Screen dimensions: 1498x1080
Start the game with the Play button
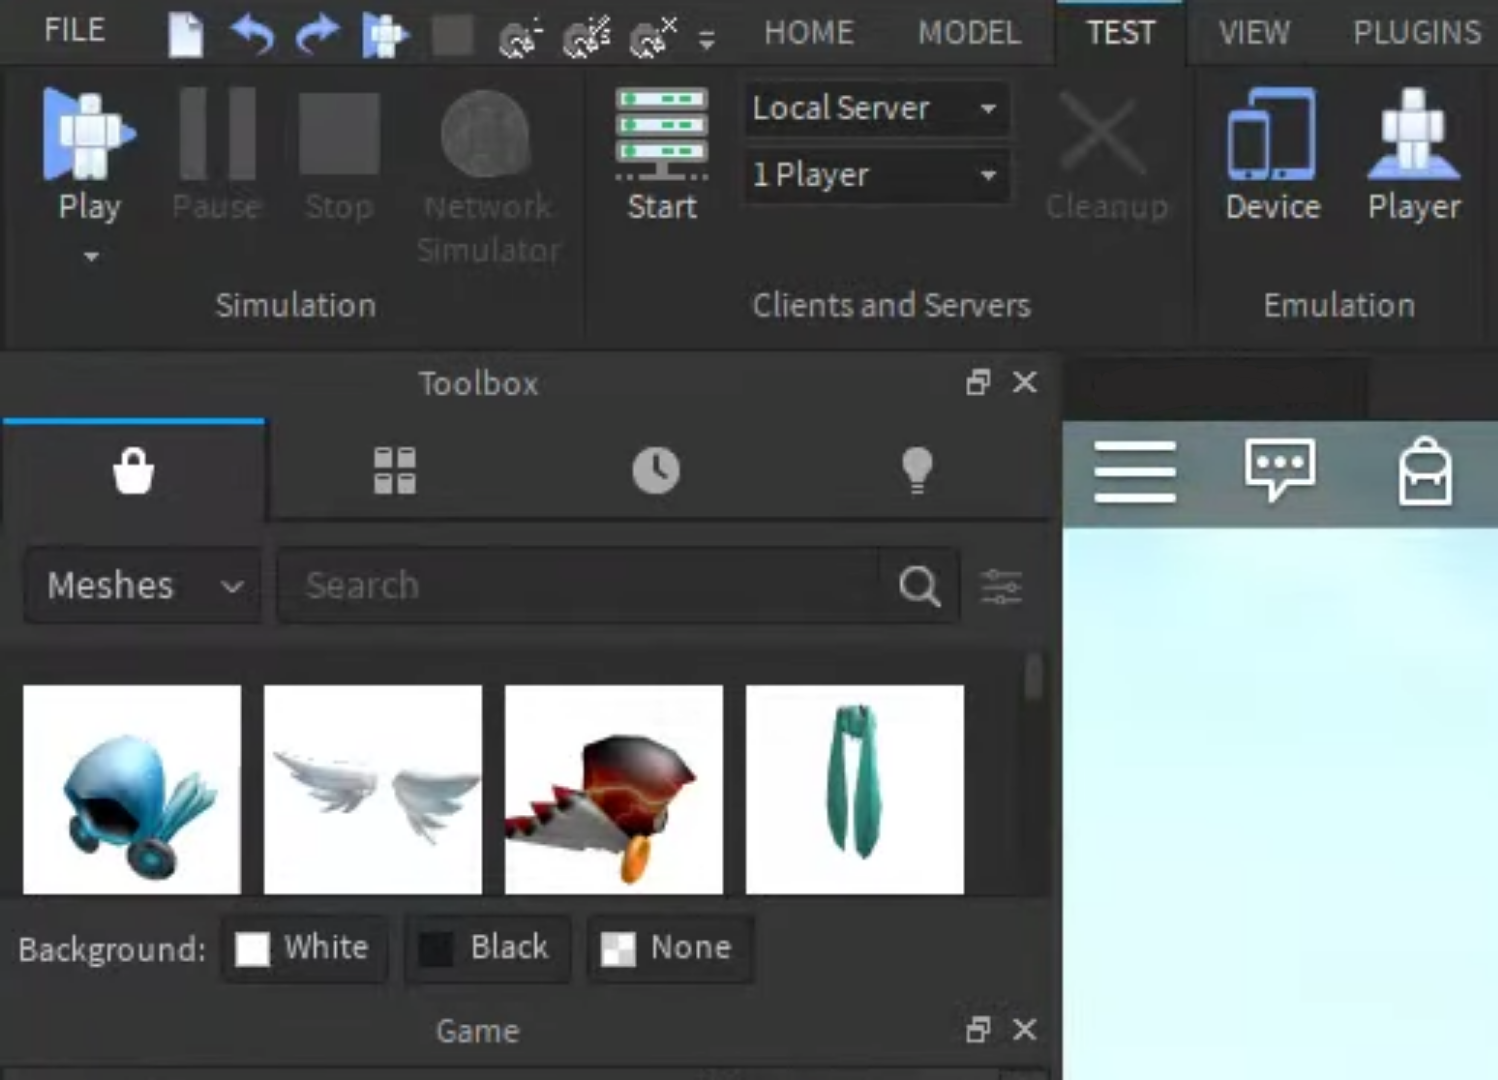pos(89,155)
